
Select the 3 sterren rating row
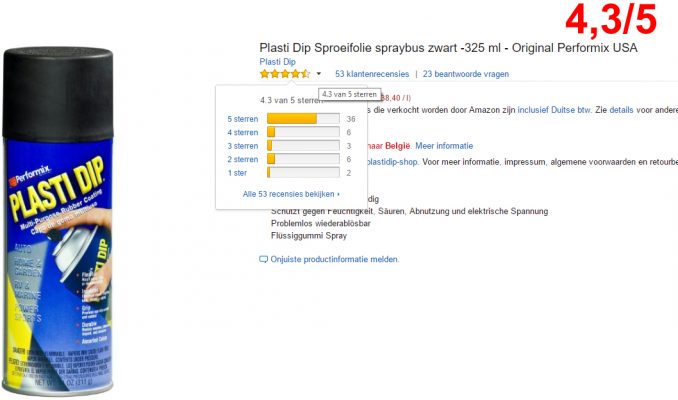290,146
